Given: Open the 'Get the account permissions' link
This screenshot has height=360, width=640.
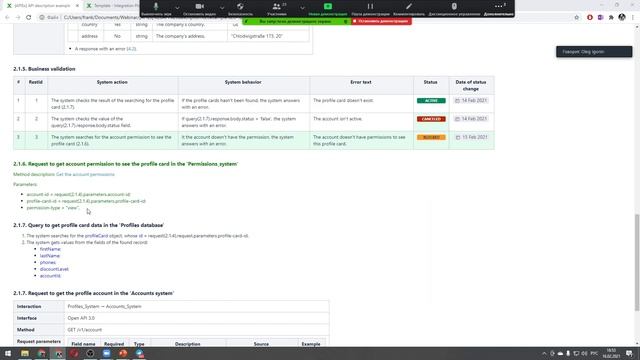Looking at the screenshot, I should [x=85, y=175].
